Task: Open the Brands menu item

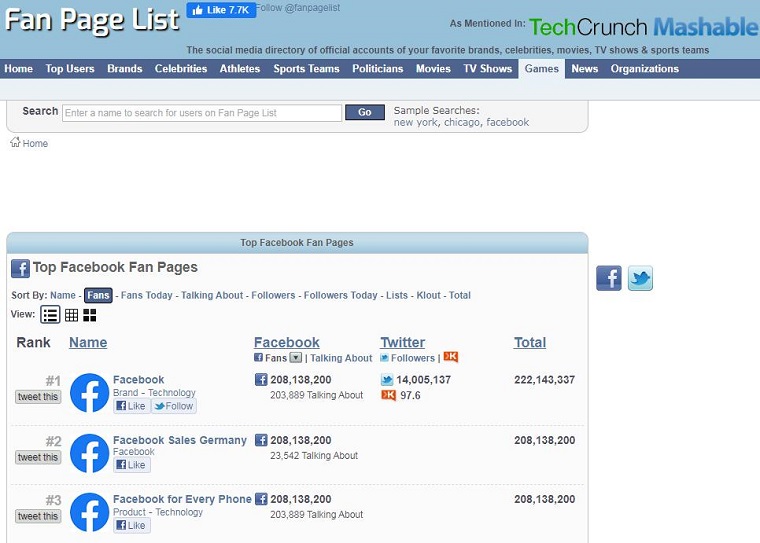Action: (x=125, y=68)
